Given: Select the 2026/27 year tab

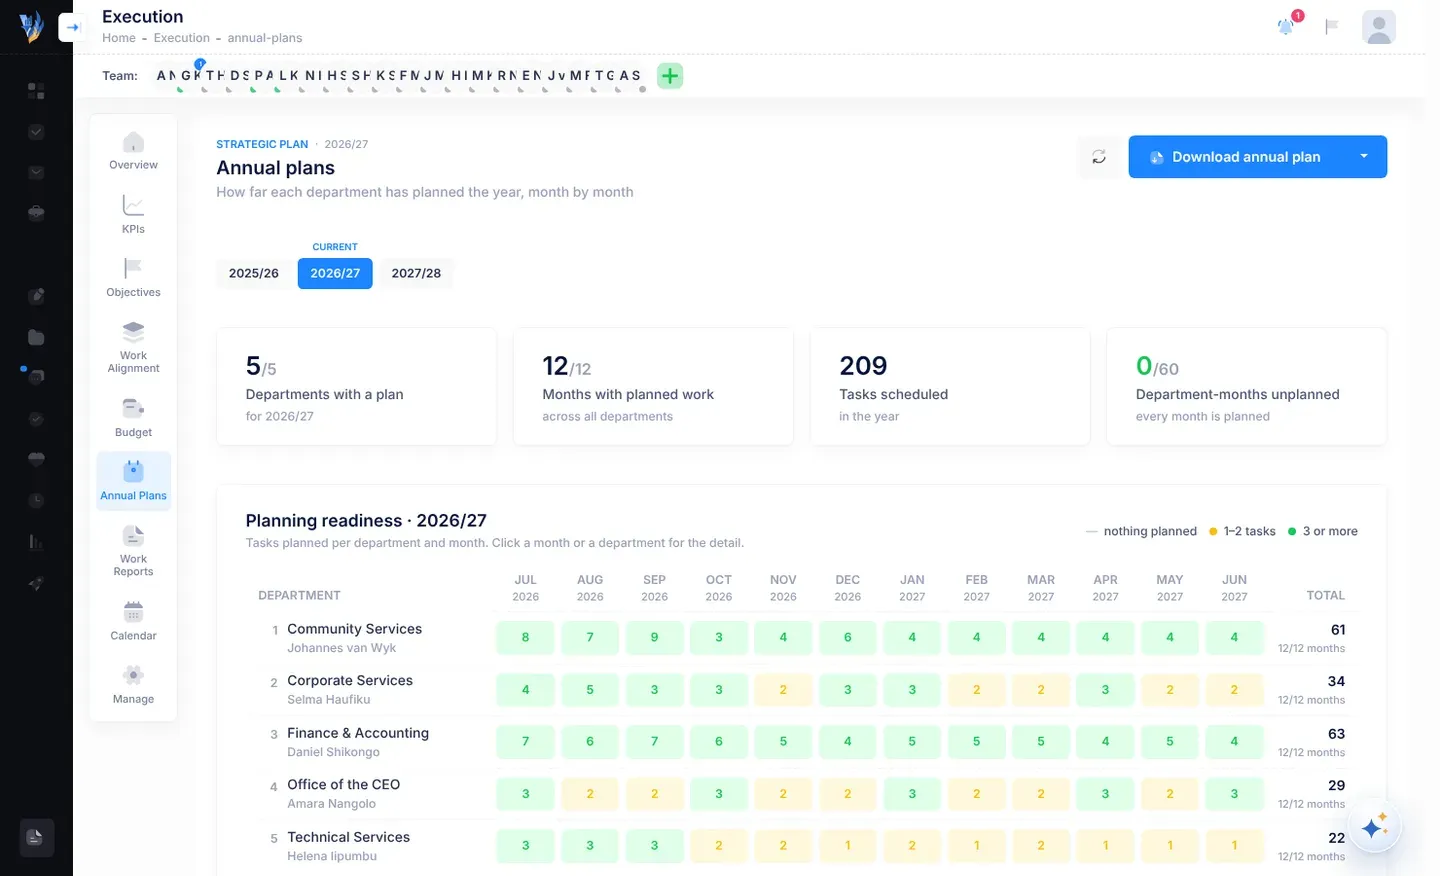Looking at the screenshot, I should 335,273.
